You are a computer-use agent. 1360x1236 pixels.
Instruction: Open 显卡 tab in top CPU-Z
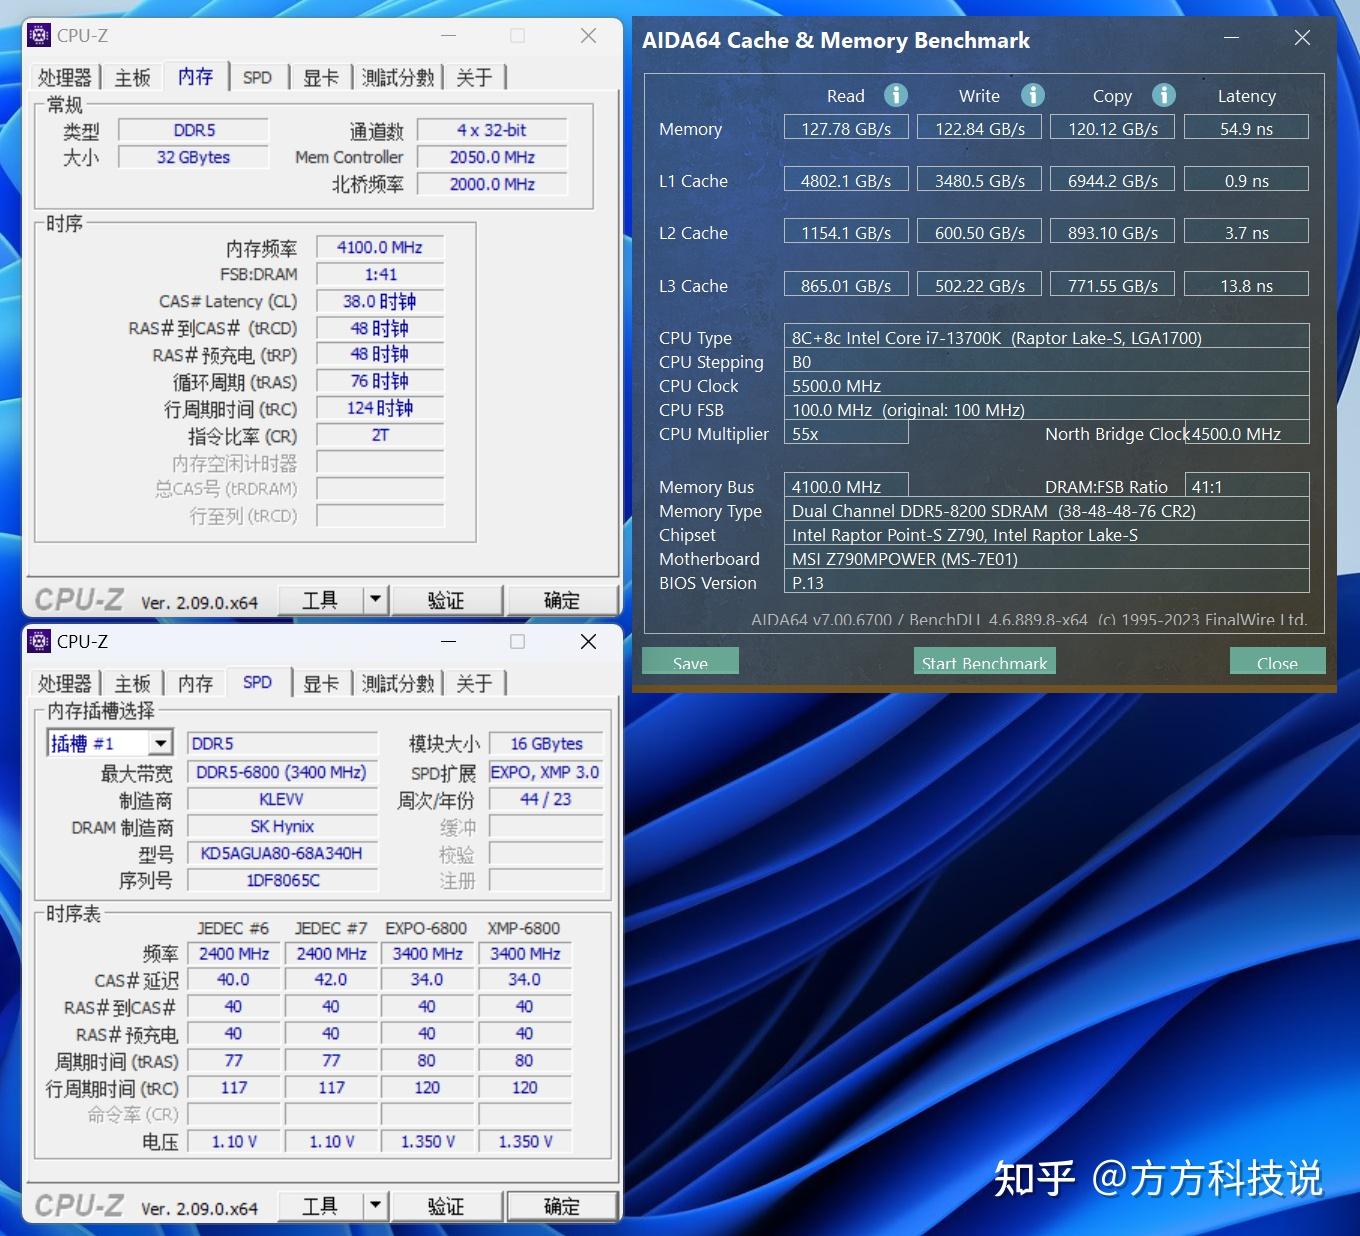tap(321, 78)
